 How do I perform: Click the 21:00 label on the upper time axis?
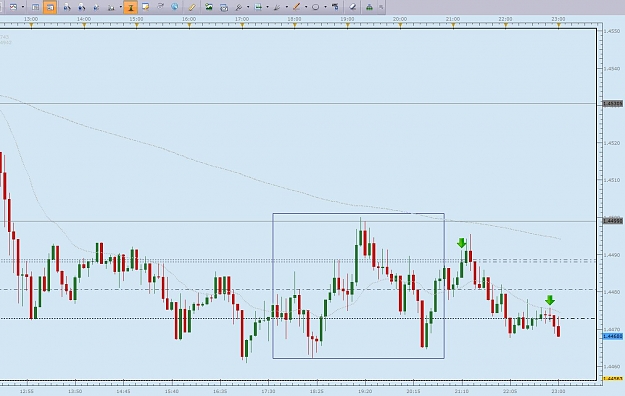453,19
